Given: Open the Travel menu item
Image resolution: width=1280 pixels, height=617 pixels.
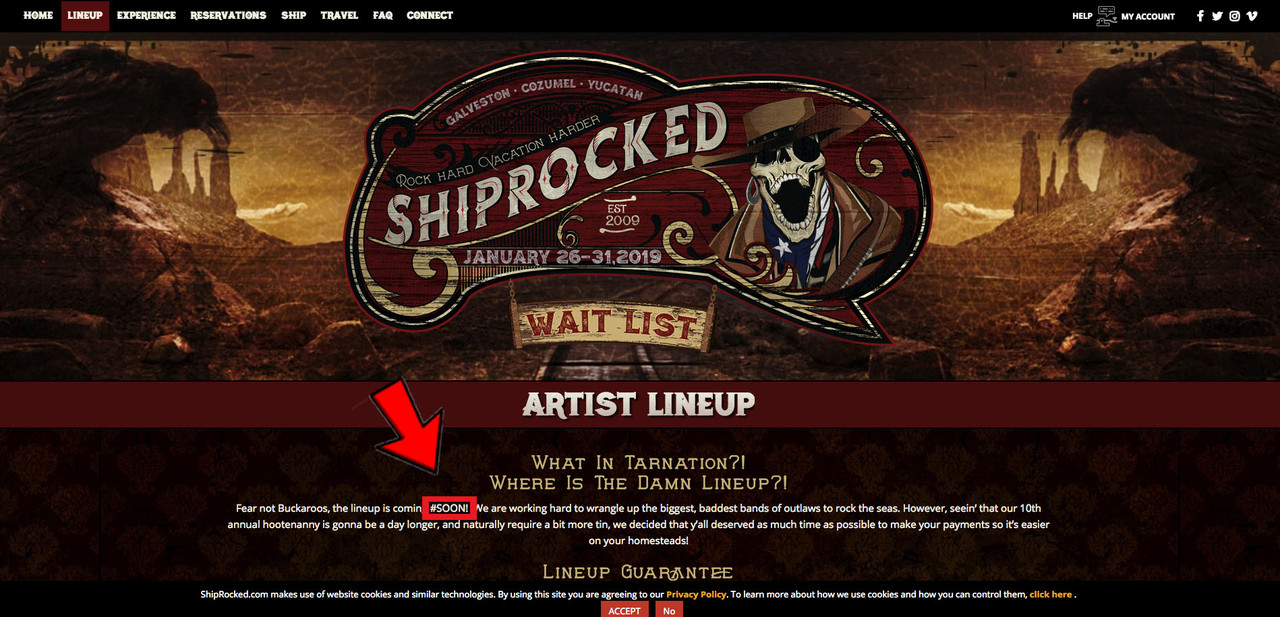Looking at the screenshot, I should (339, 16).
